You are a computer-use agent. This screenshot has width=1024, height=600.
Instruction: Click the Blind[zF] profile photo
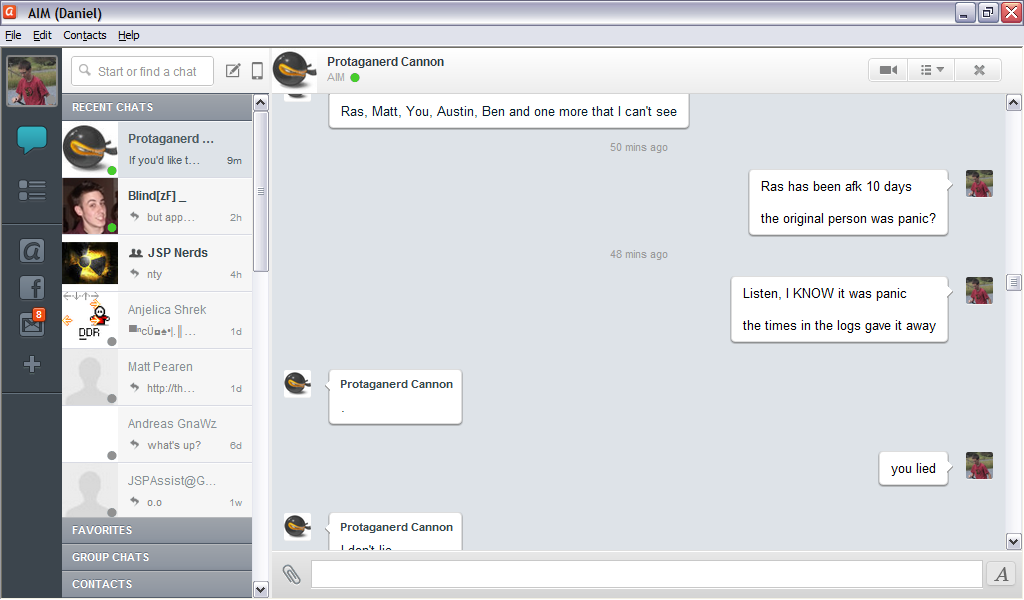click(x=90, y=206)
